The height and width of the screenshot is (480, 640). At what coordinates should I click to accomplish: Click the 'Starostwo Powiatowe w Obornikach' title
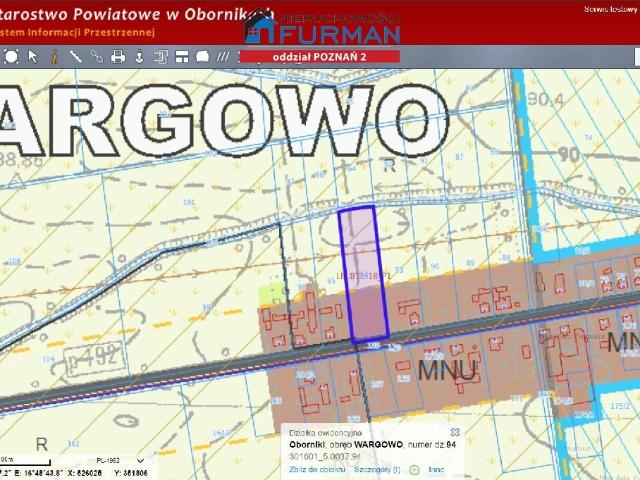tap(135, 14)
